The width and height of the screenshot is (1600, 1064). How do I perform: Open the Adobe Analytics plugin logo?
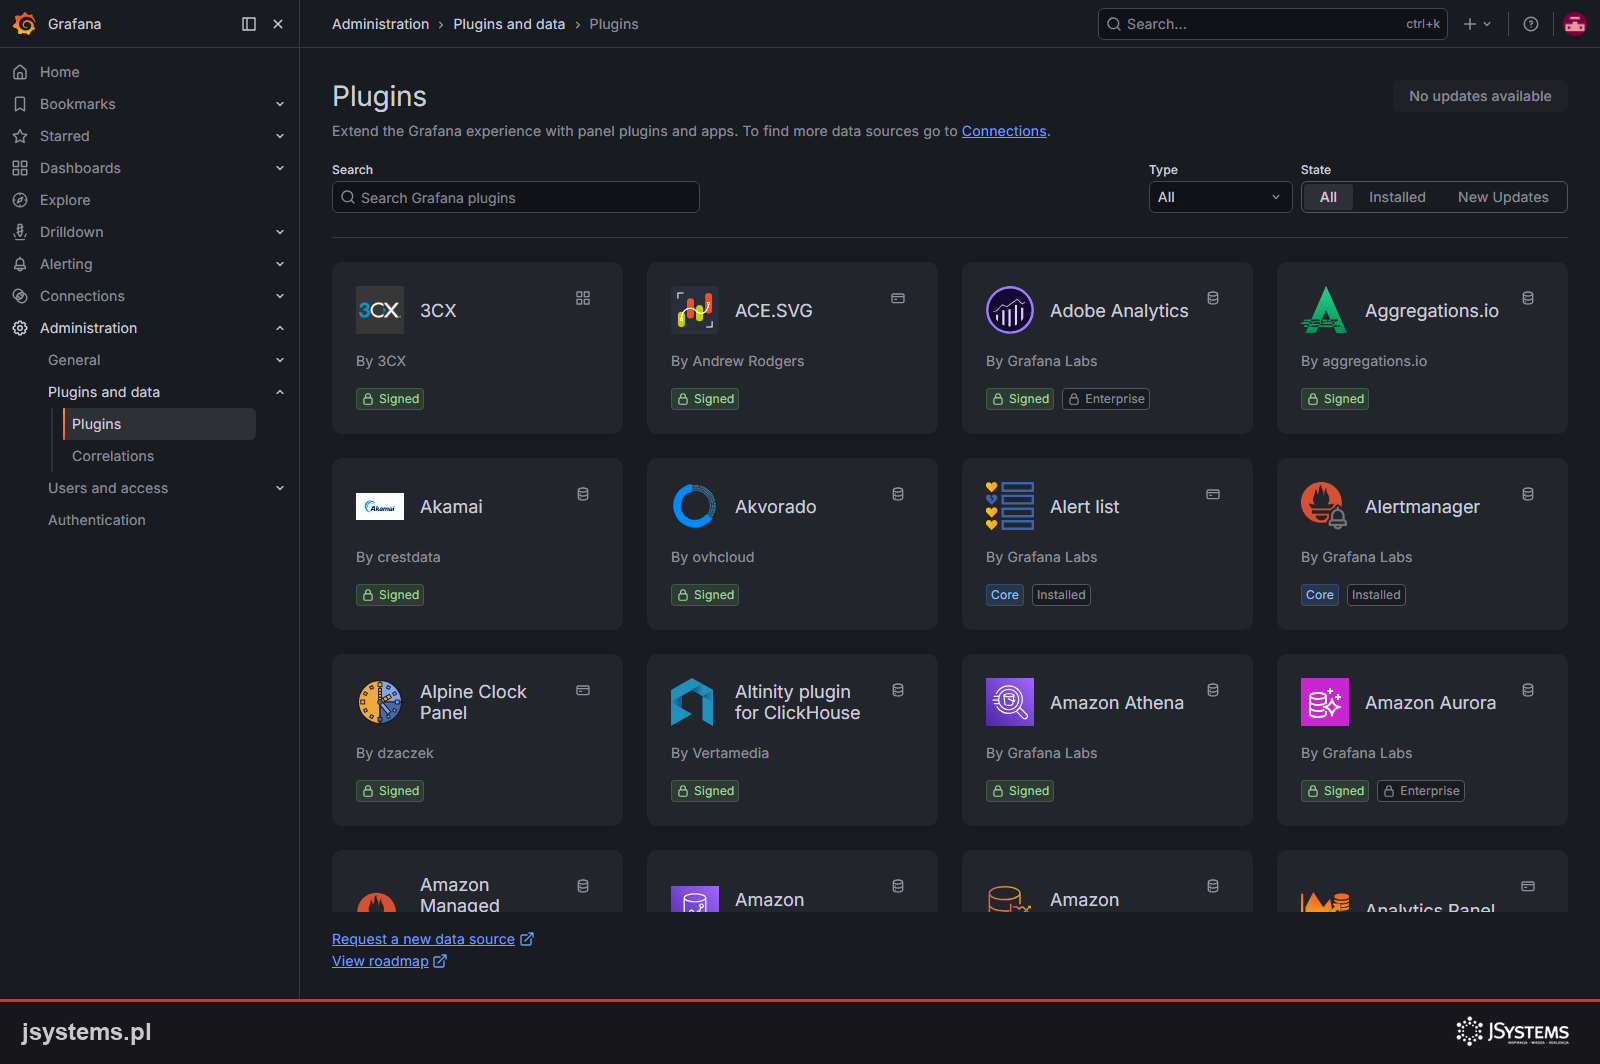1010,310
